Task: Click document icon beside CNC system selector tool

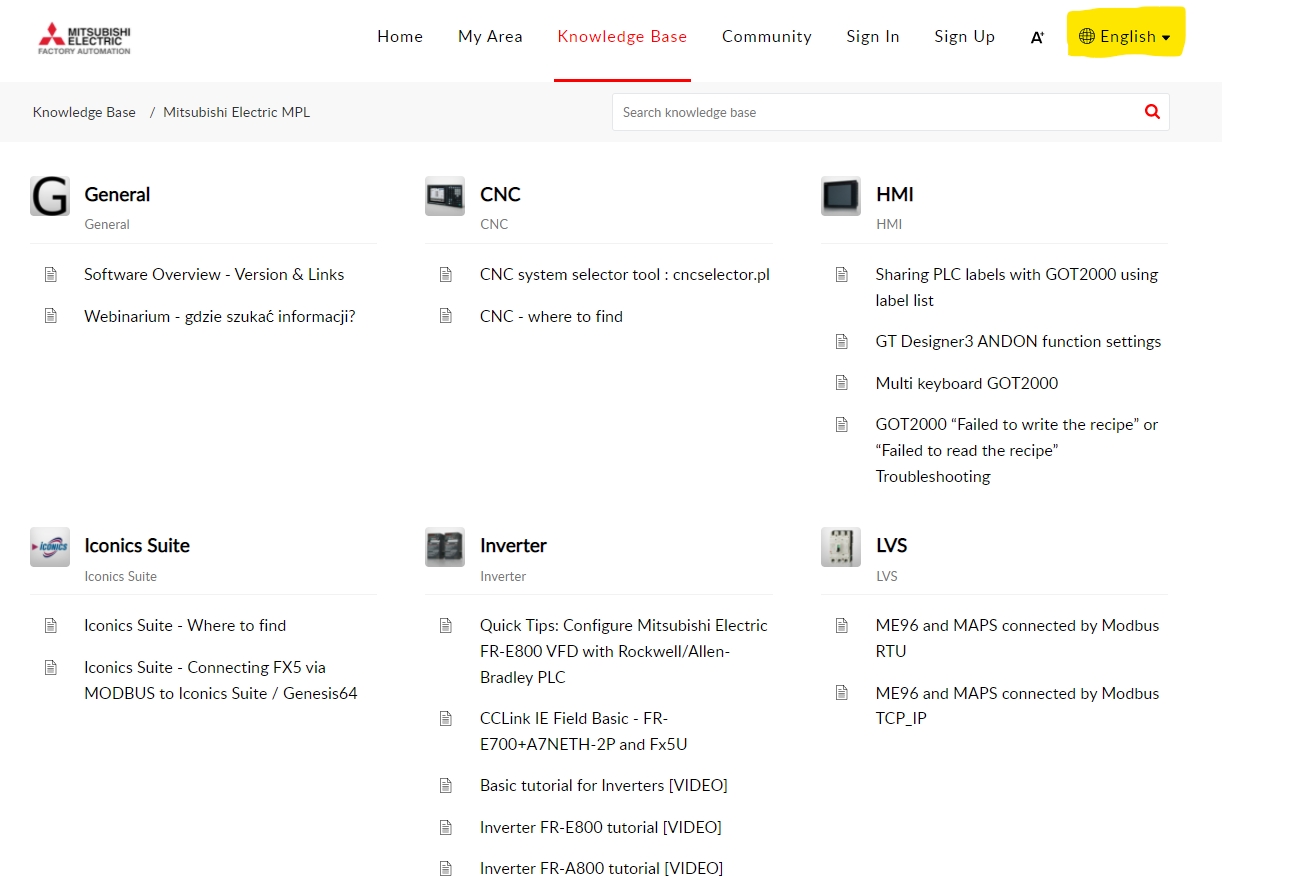Action: click(x=446, y=274)
